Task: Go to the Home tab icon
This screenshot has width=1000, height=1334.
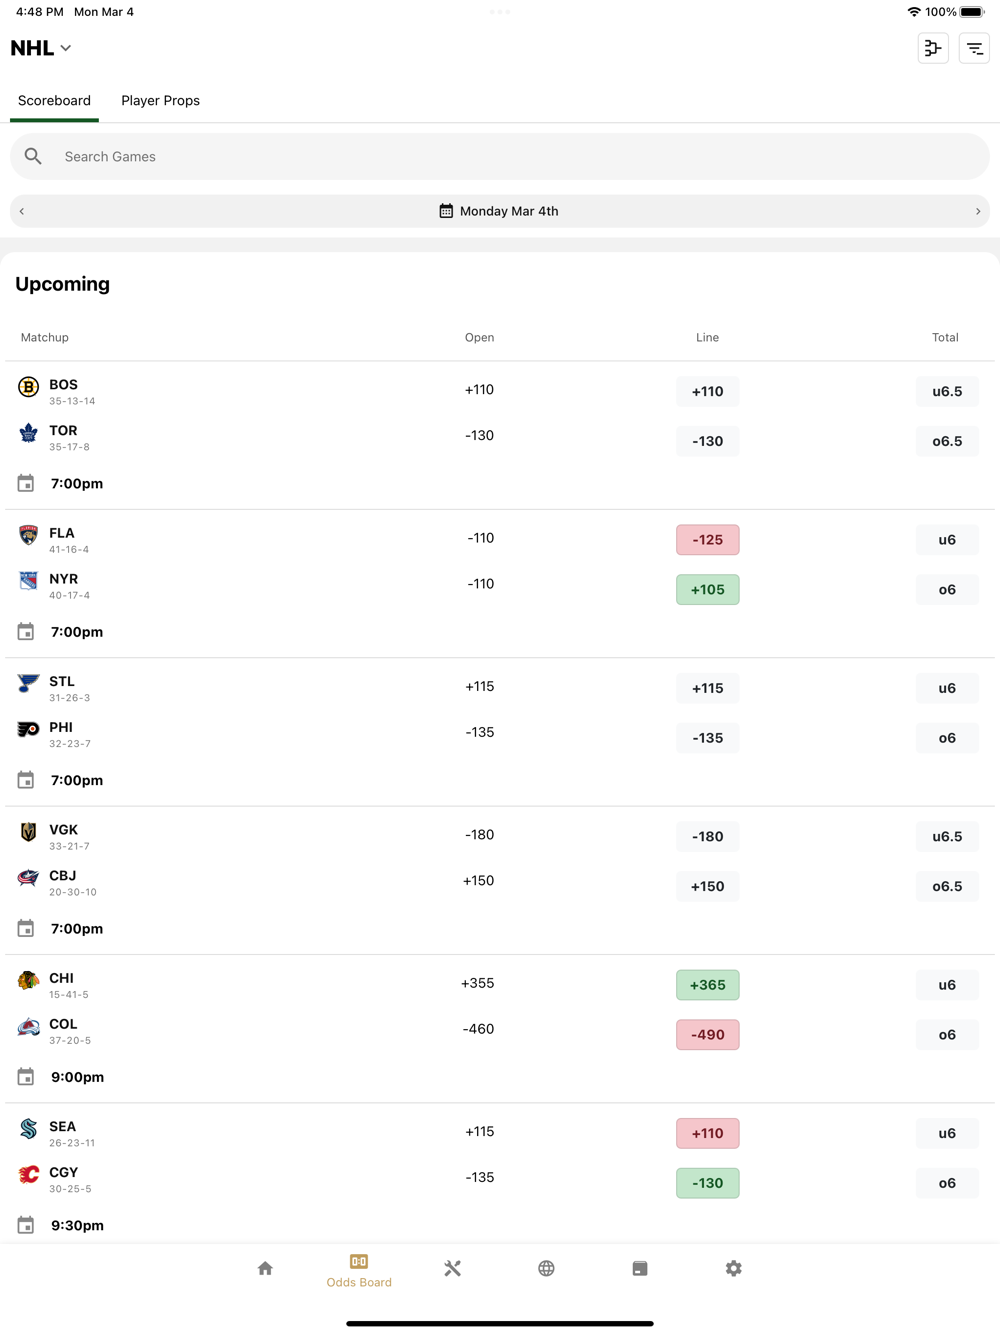Action: (265, 1269)
